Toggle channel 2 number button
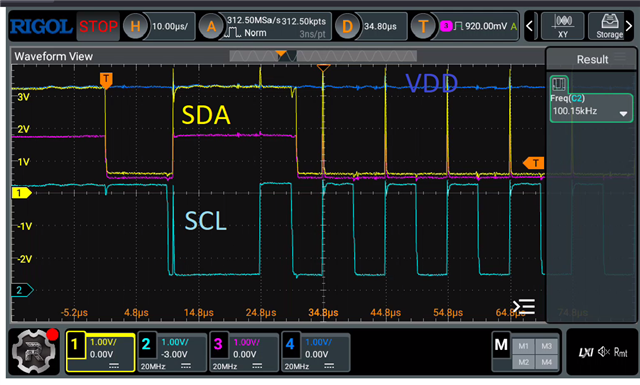The width and height of the screenshot is (640, 385). click(146, 345)
